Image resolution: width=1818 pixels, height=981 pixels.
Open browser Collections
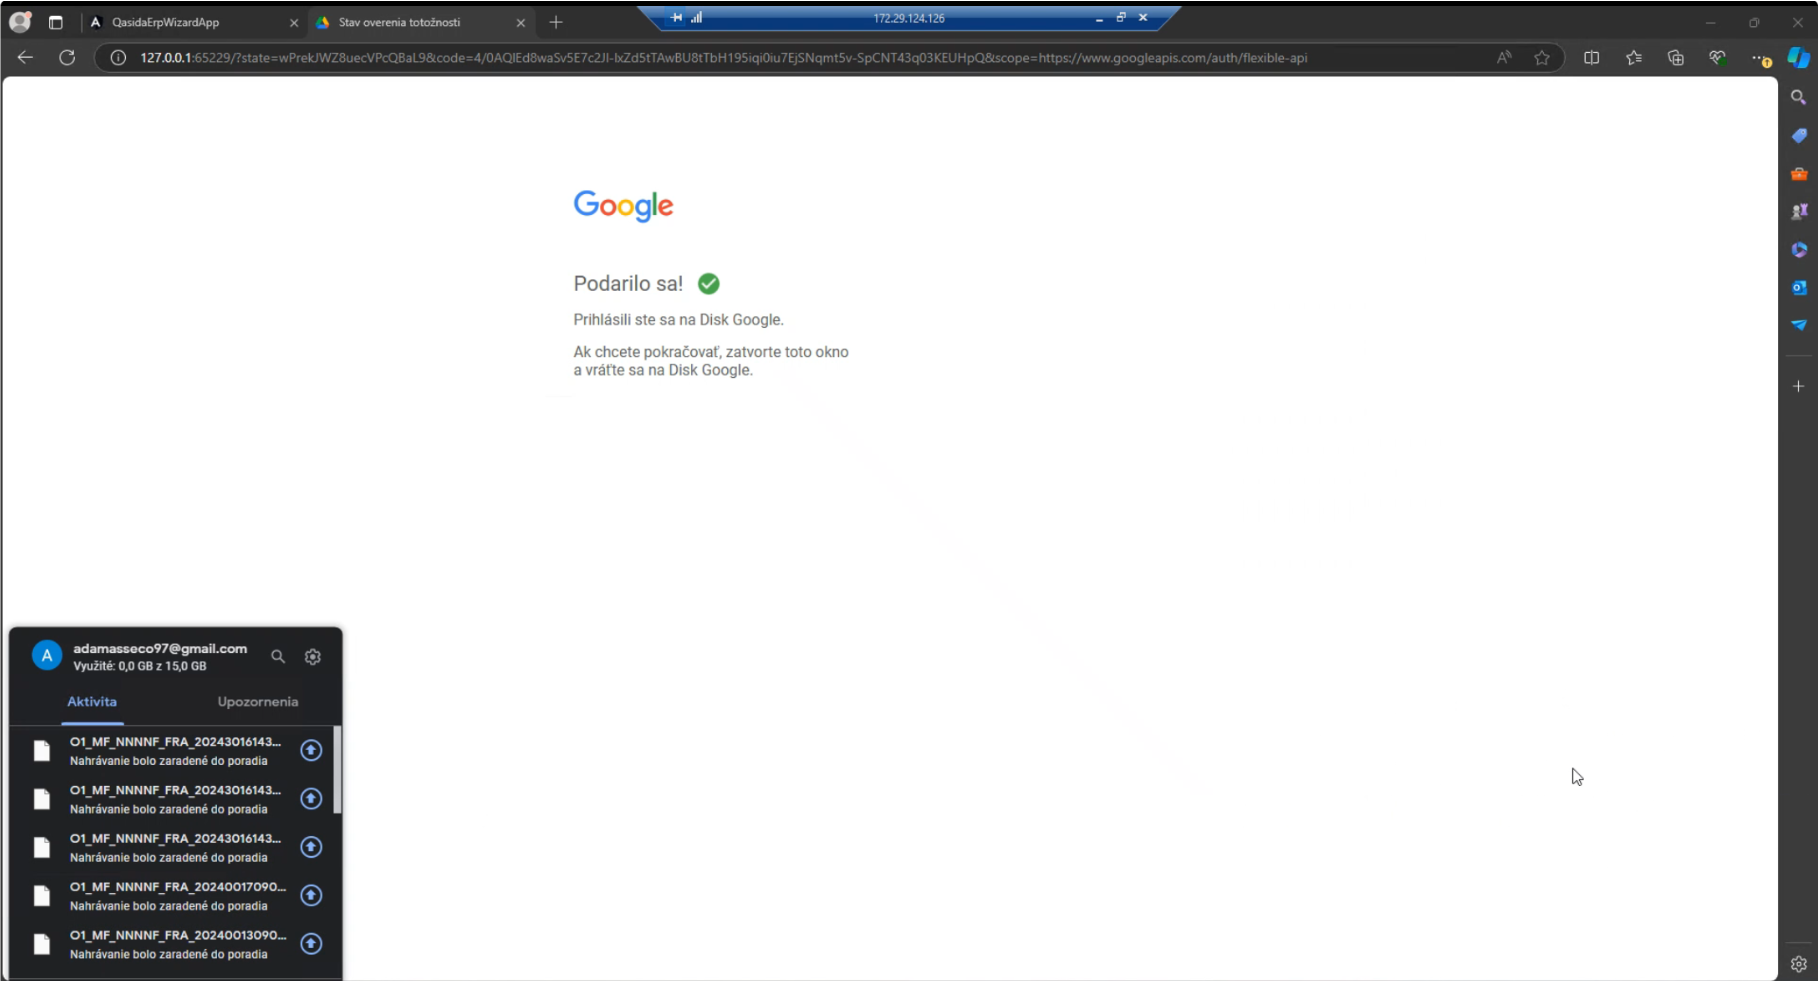click(1676, 58)
